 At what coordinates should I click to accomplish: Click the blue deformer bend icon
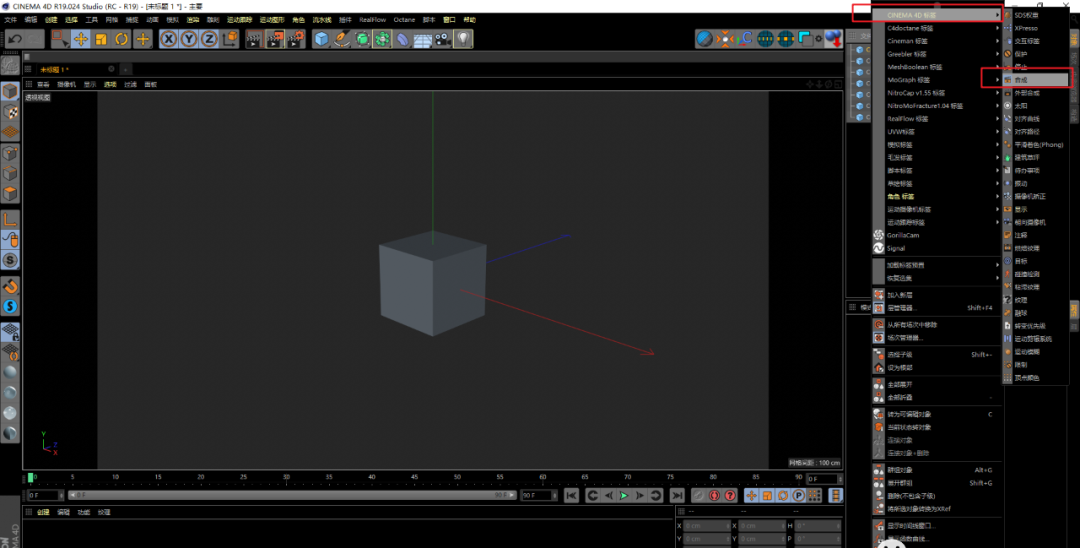click(403, 39)
